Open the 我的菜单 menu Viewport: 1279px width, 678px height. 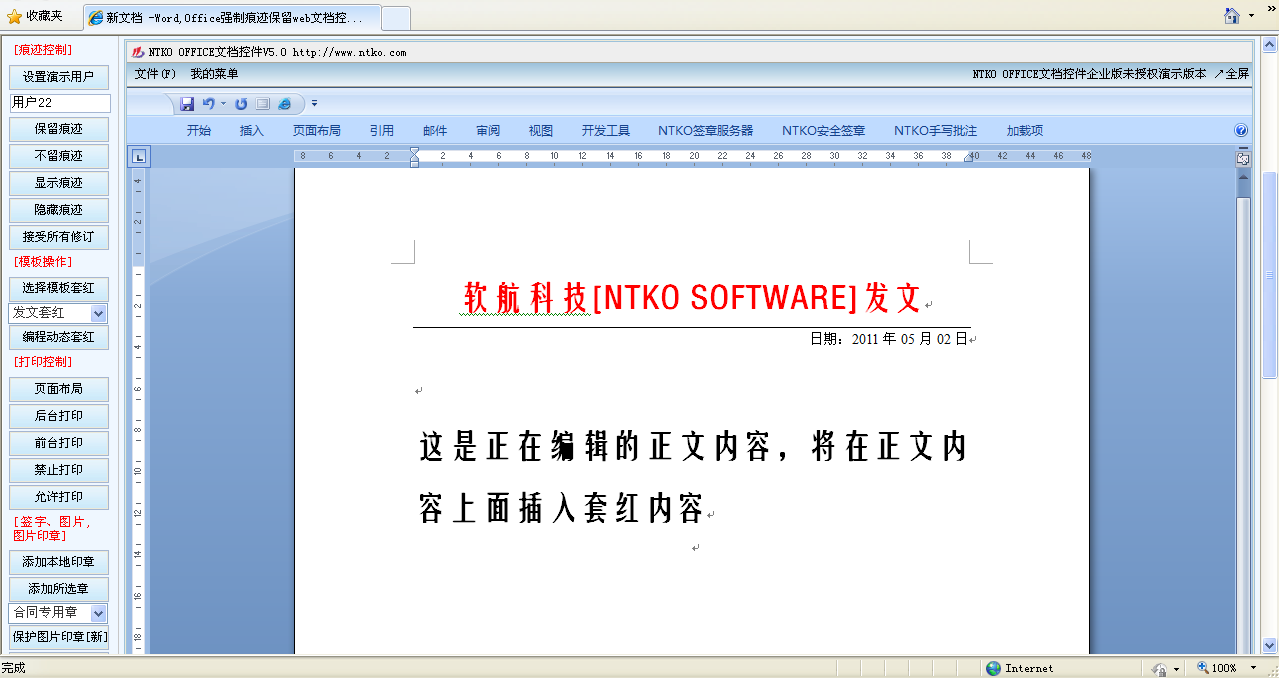[214, 74]
